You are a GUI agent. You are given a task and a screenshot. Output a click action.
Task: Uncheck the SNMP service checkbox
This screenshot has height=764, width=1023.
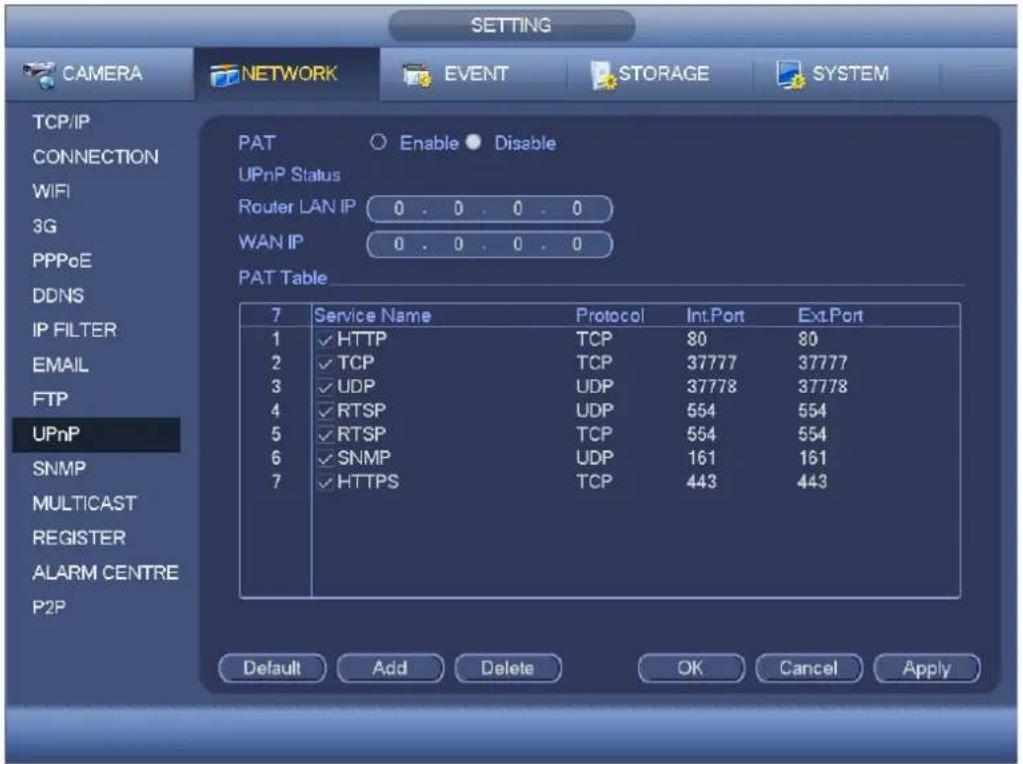click(326, 459)
